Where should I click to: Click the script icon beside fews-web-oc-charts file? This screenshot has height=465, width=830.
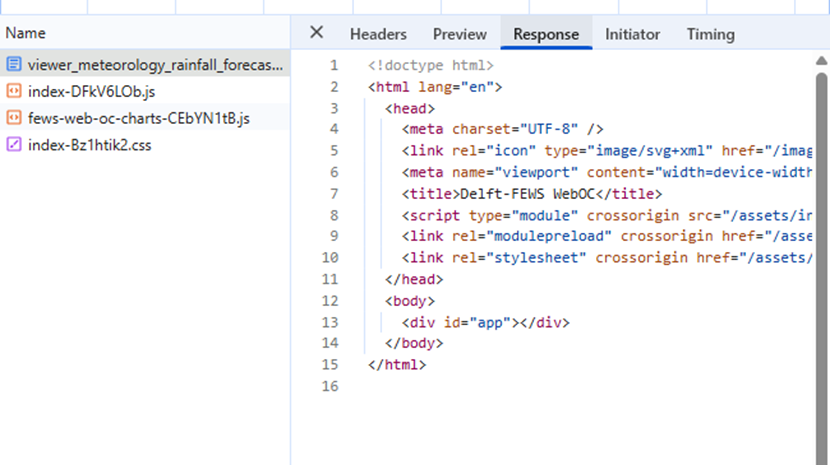[14, 118]
